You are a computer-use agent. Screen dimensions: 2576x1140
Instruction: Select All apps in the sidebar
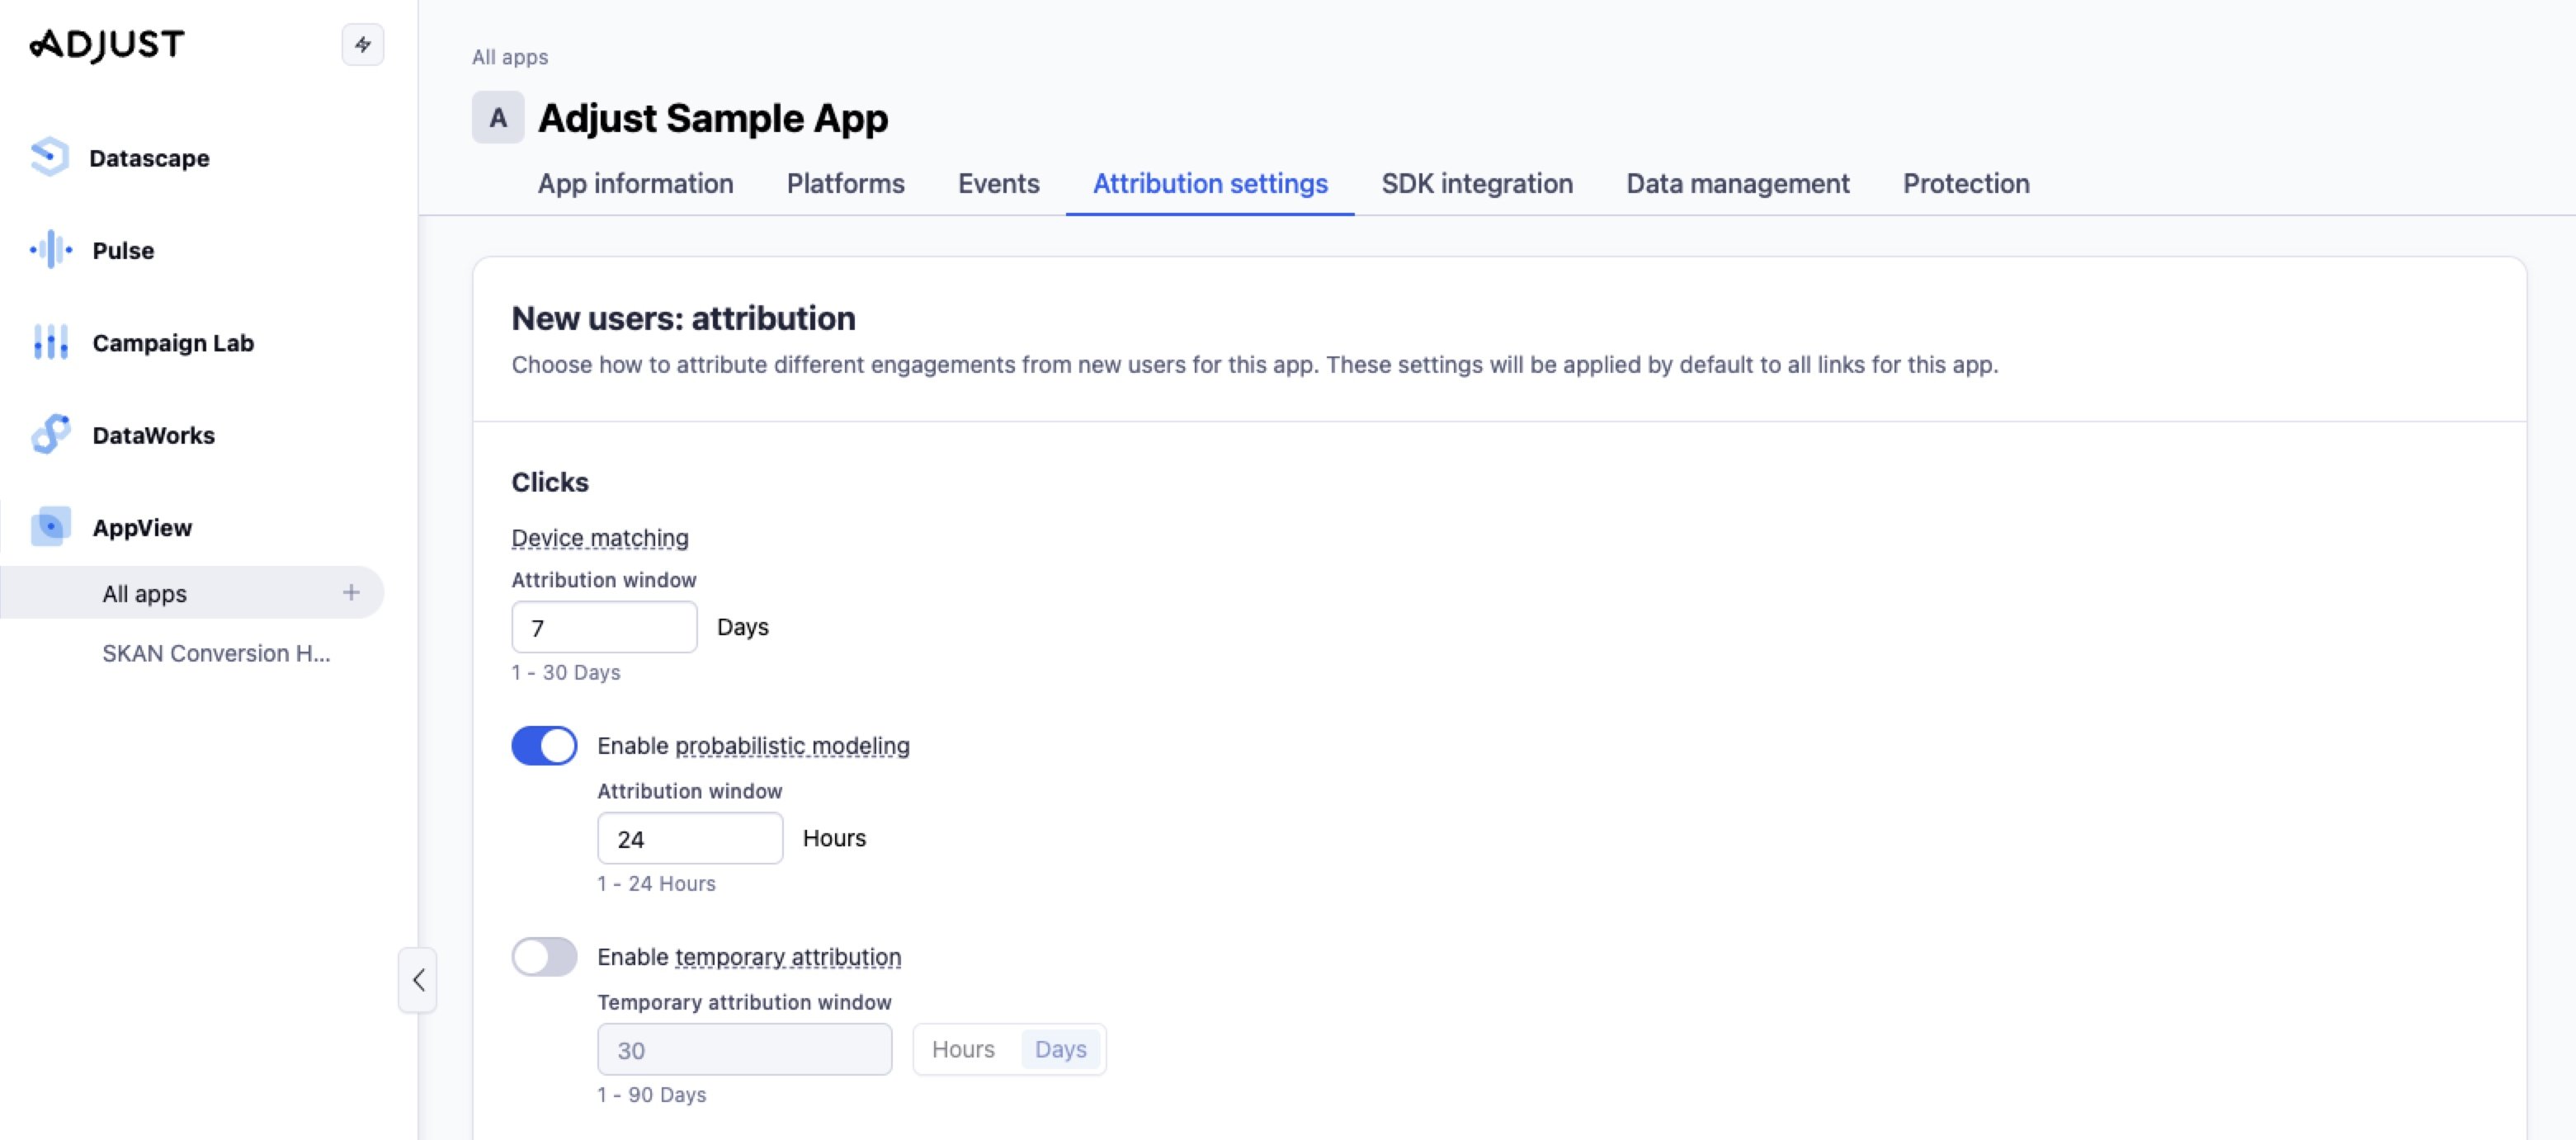point(192,593)
